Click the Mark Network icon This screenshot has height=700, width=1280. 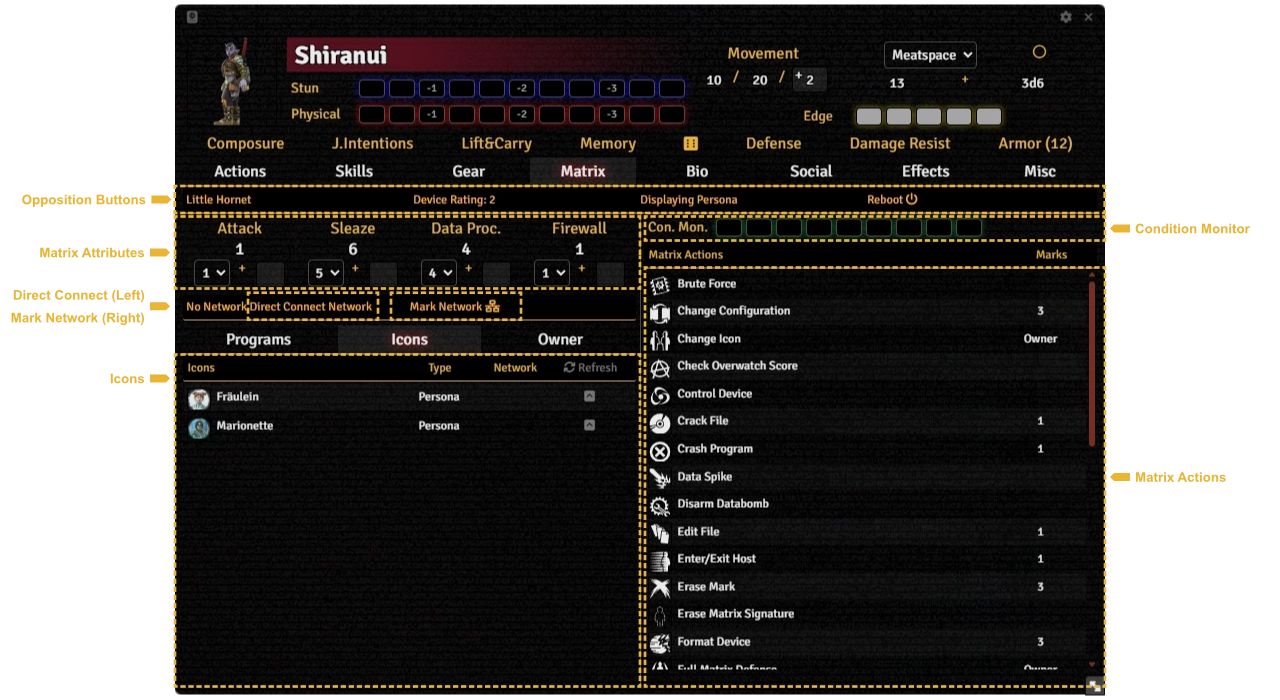pos(492,307)
